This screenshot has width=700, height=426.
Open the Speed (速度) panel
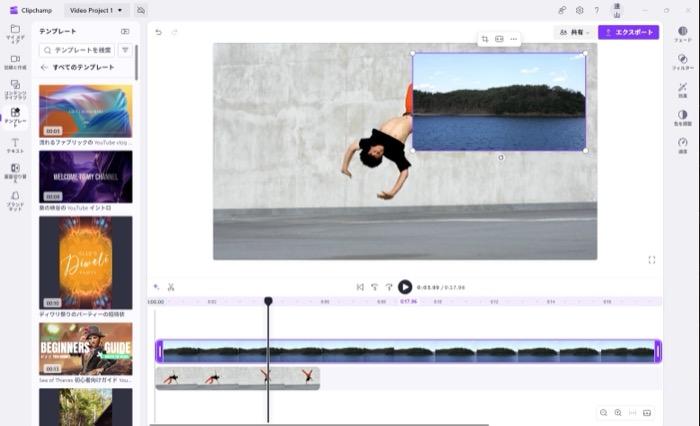(x=683, y=146)
